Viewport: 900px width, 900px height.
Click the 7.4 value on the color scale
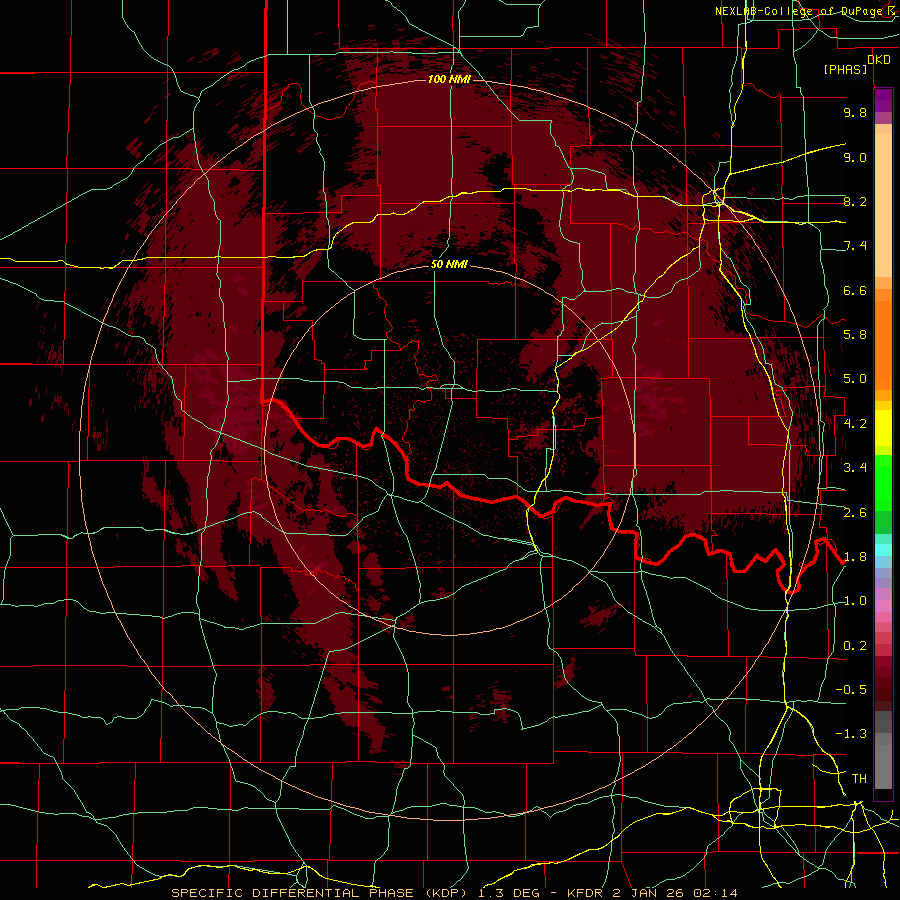(x=855, y=246)
